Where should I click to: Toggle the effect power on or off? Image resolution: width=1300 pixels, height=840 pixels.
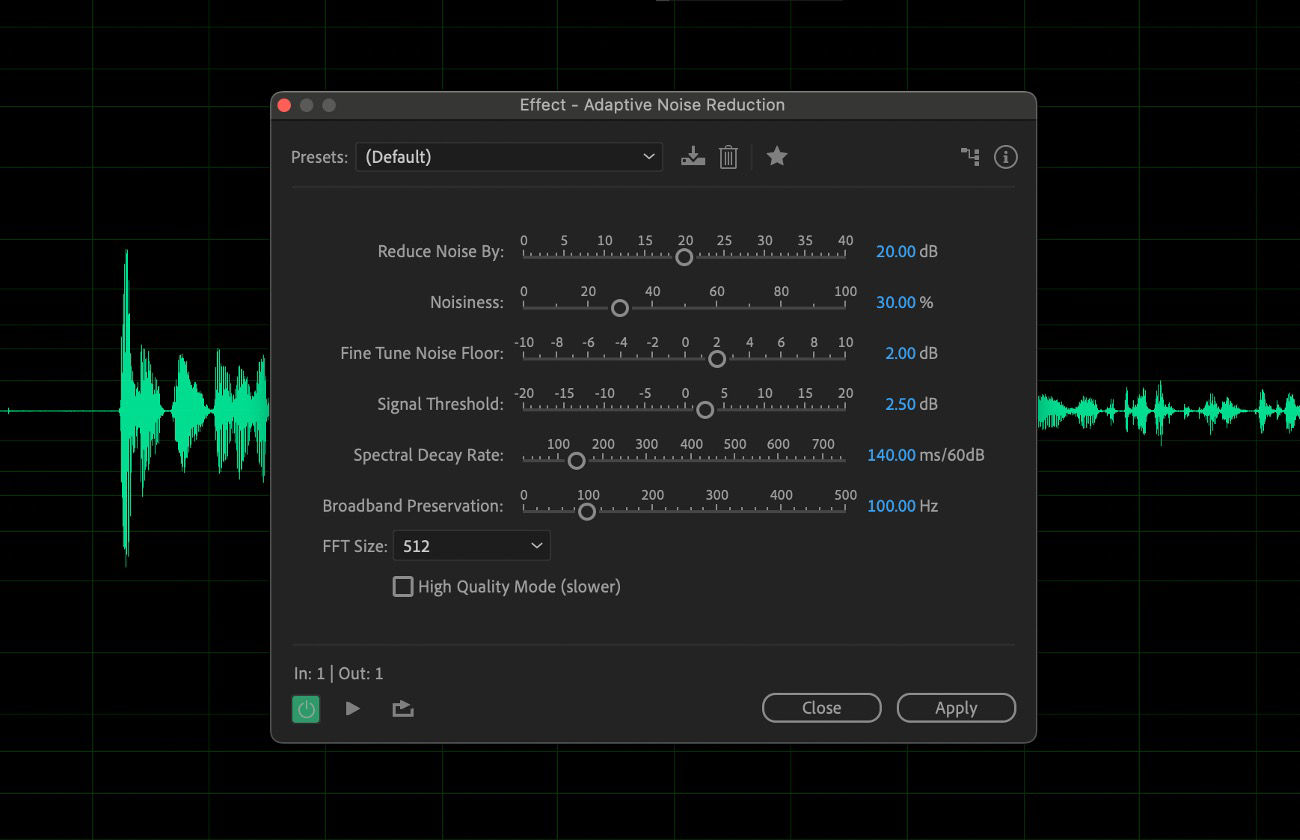pos(306,708)
